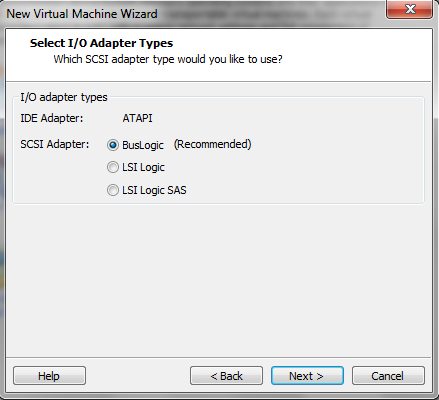The image size is (439, 400).
Task: Click the LSI Logic SAS text label
Action: pos(154,190)
